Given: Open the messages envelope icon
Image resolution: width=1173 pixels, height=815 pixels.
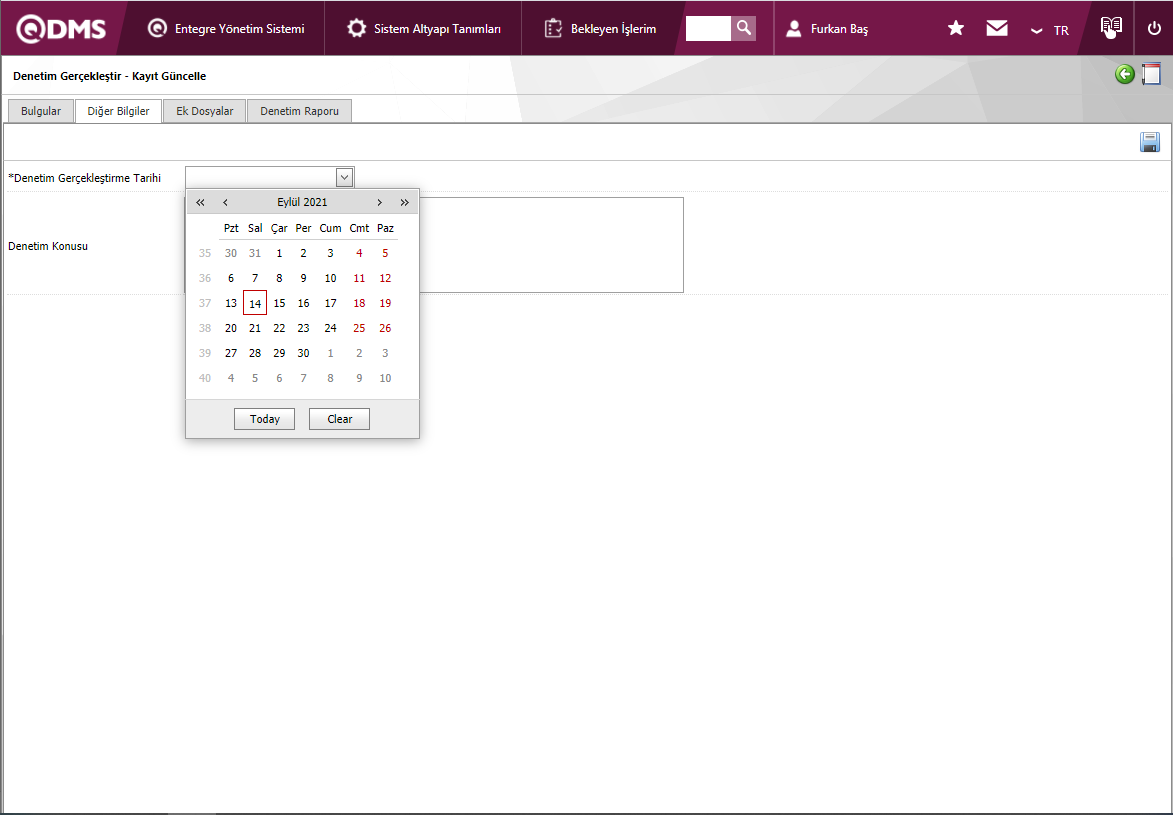Looking at the screenshot, I should [997, 28].
